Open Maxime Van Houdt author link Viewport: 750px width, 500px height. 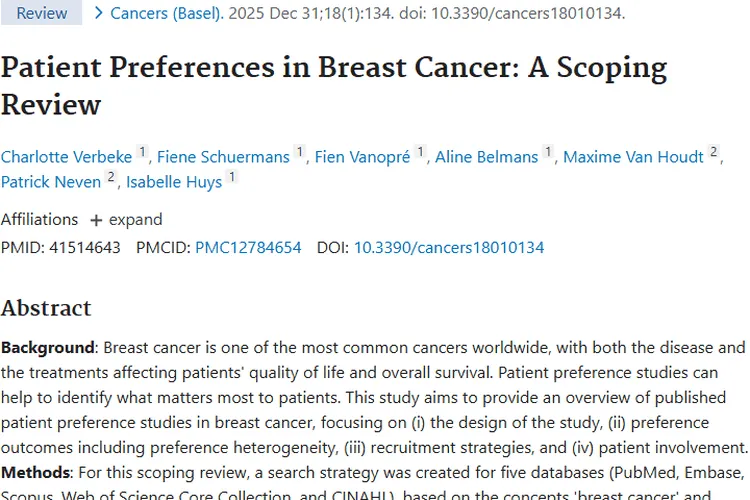tap(634, 157)
